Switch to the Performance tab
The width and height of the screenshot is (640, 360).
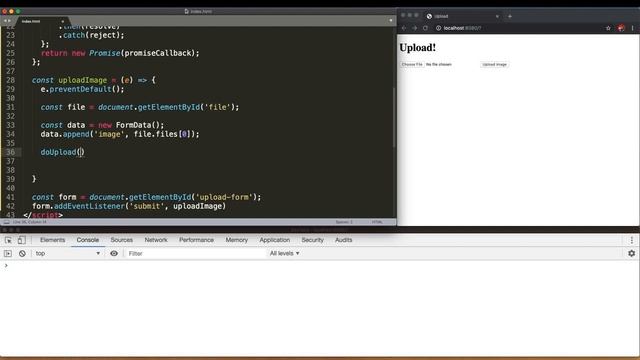[196, 240]
